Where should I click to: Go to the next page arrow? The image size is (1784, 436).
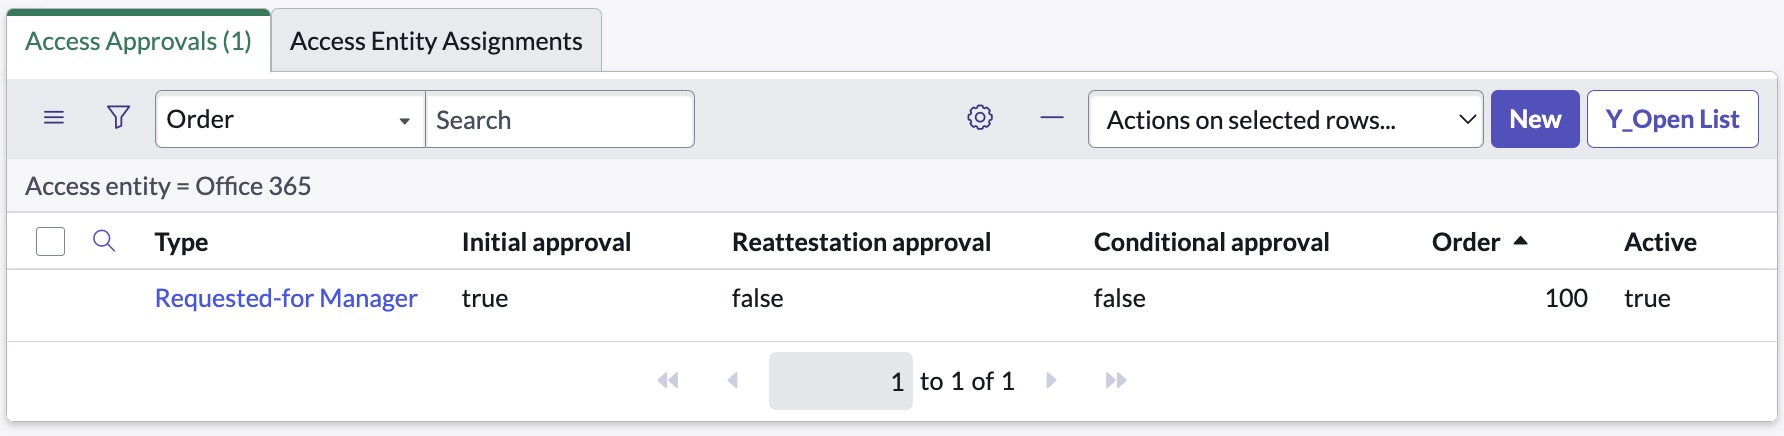point(1051,380)
